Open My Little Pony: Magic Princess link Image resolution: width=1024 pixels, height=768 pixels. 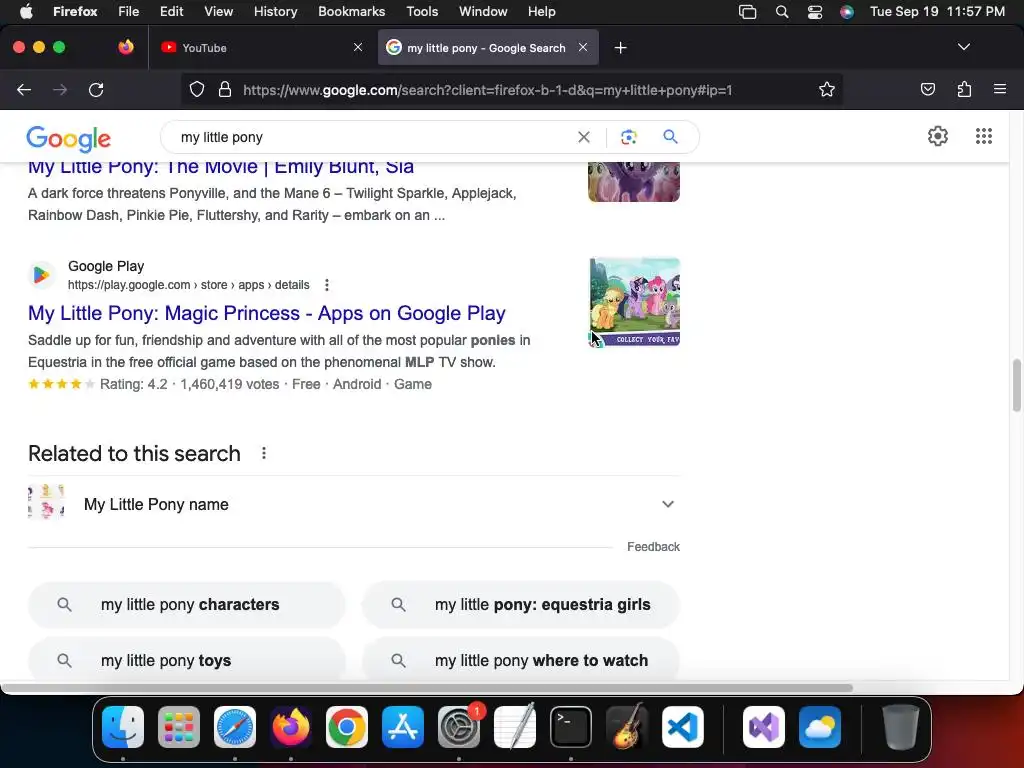tap(266, 313)
